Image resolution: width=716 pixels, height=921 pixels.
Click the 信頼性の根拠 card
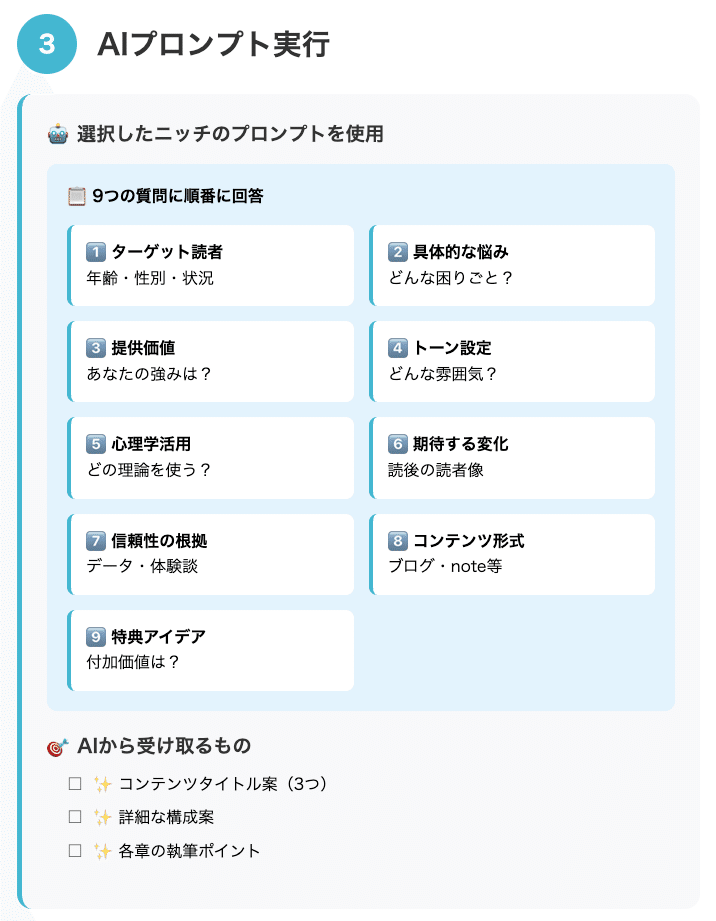[x=211, y=554]
